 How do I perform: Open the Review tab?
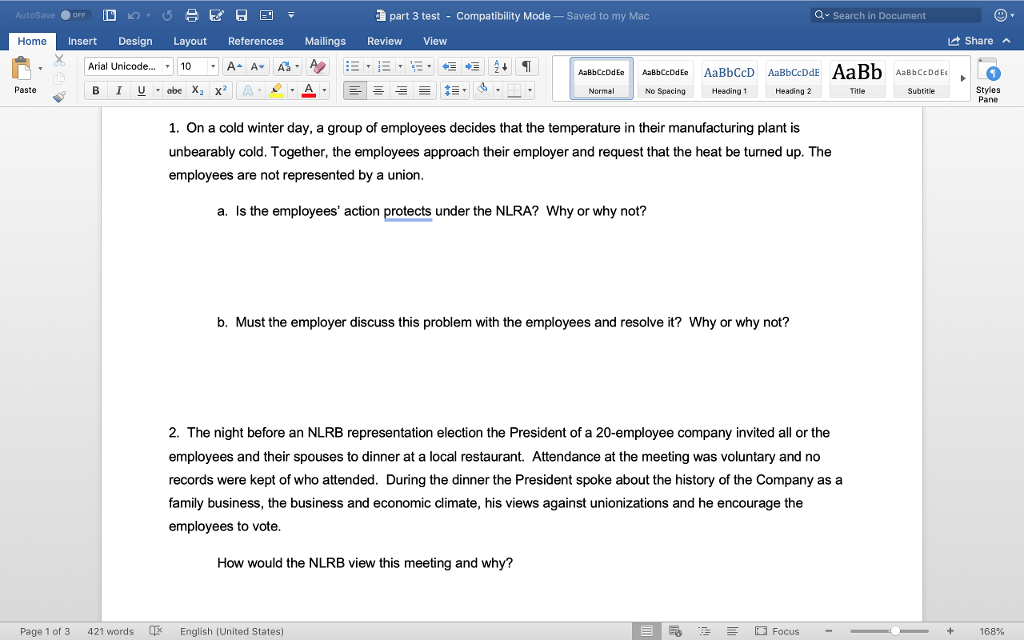click(x=385, y=41)
